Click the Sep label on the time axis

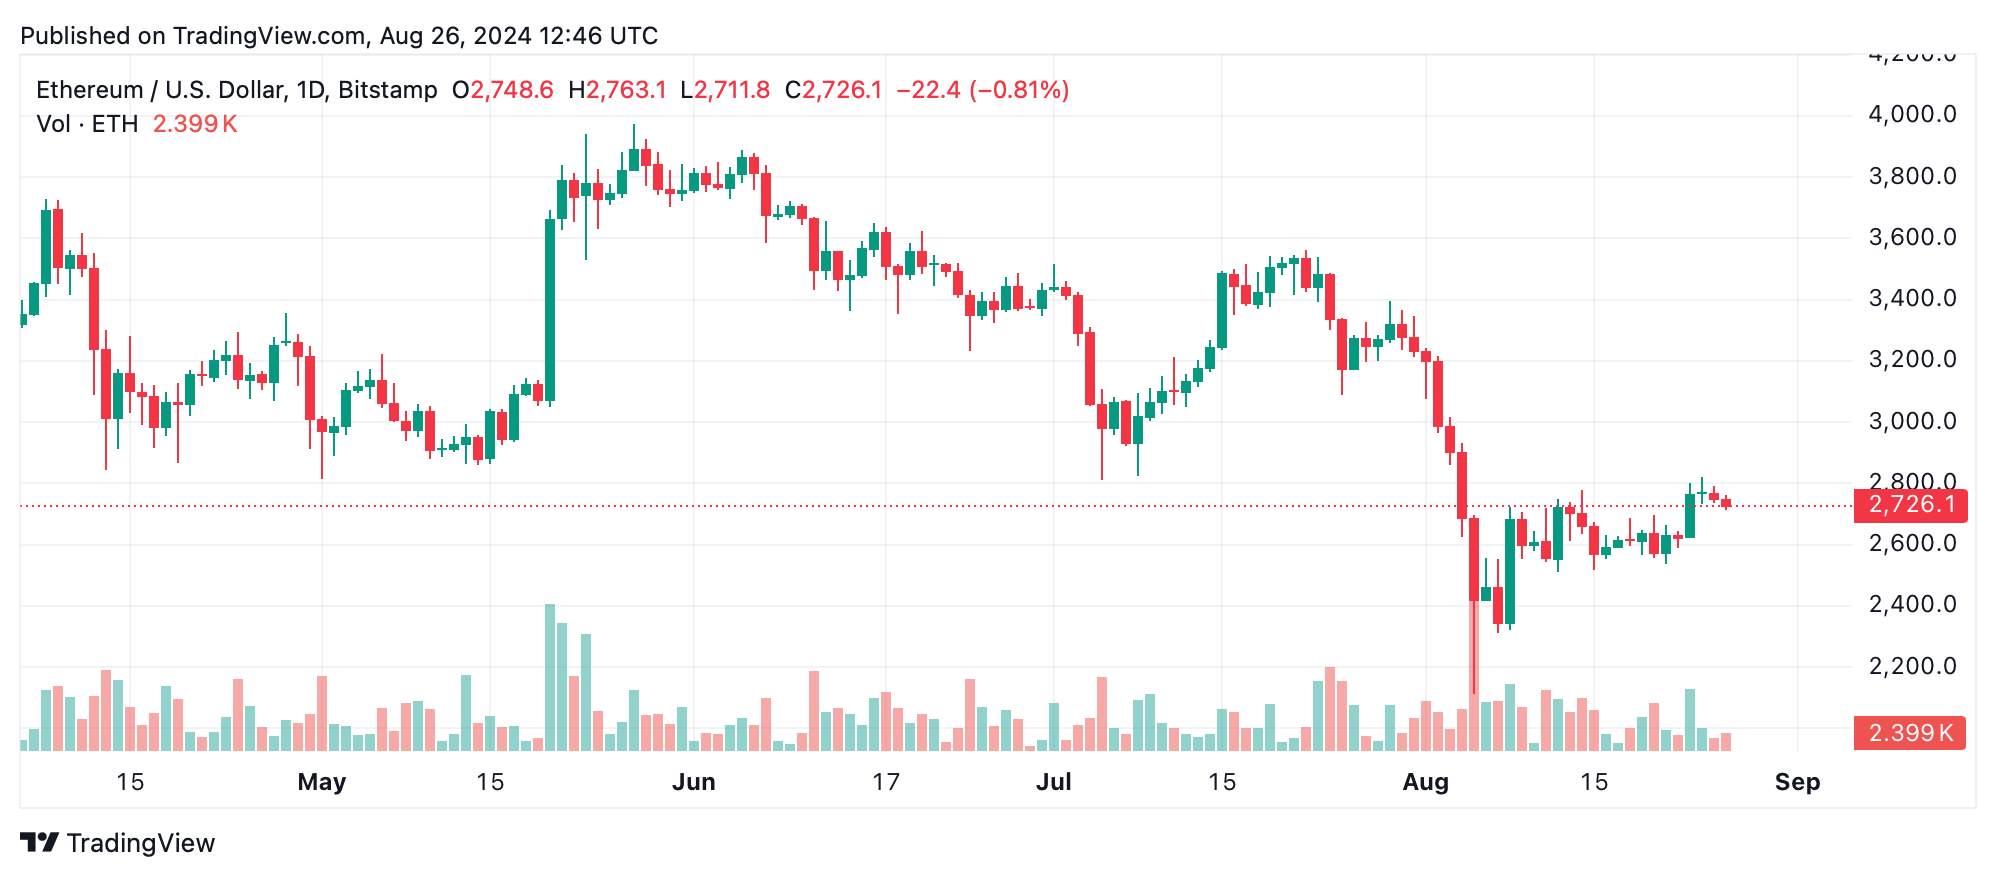point(1797,782)
